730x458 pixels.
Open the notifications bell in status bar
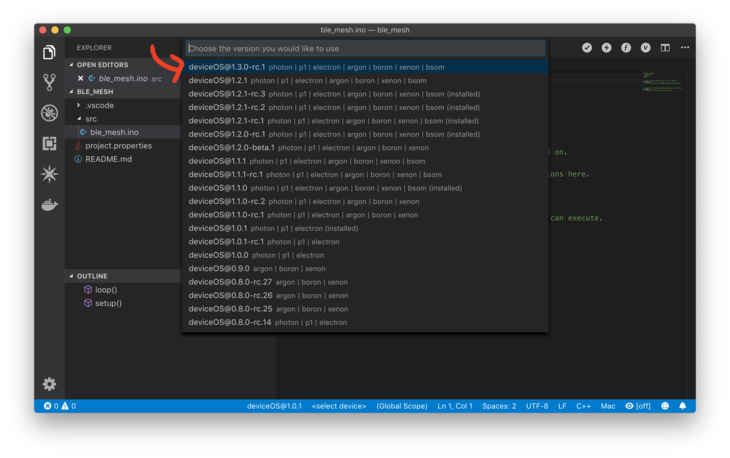(x=682, y=406)
